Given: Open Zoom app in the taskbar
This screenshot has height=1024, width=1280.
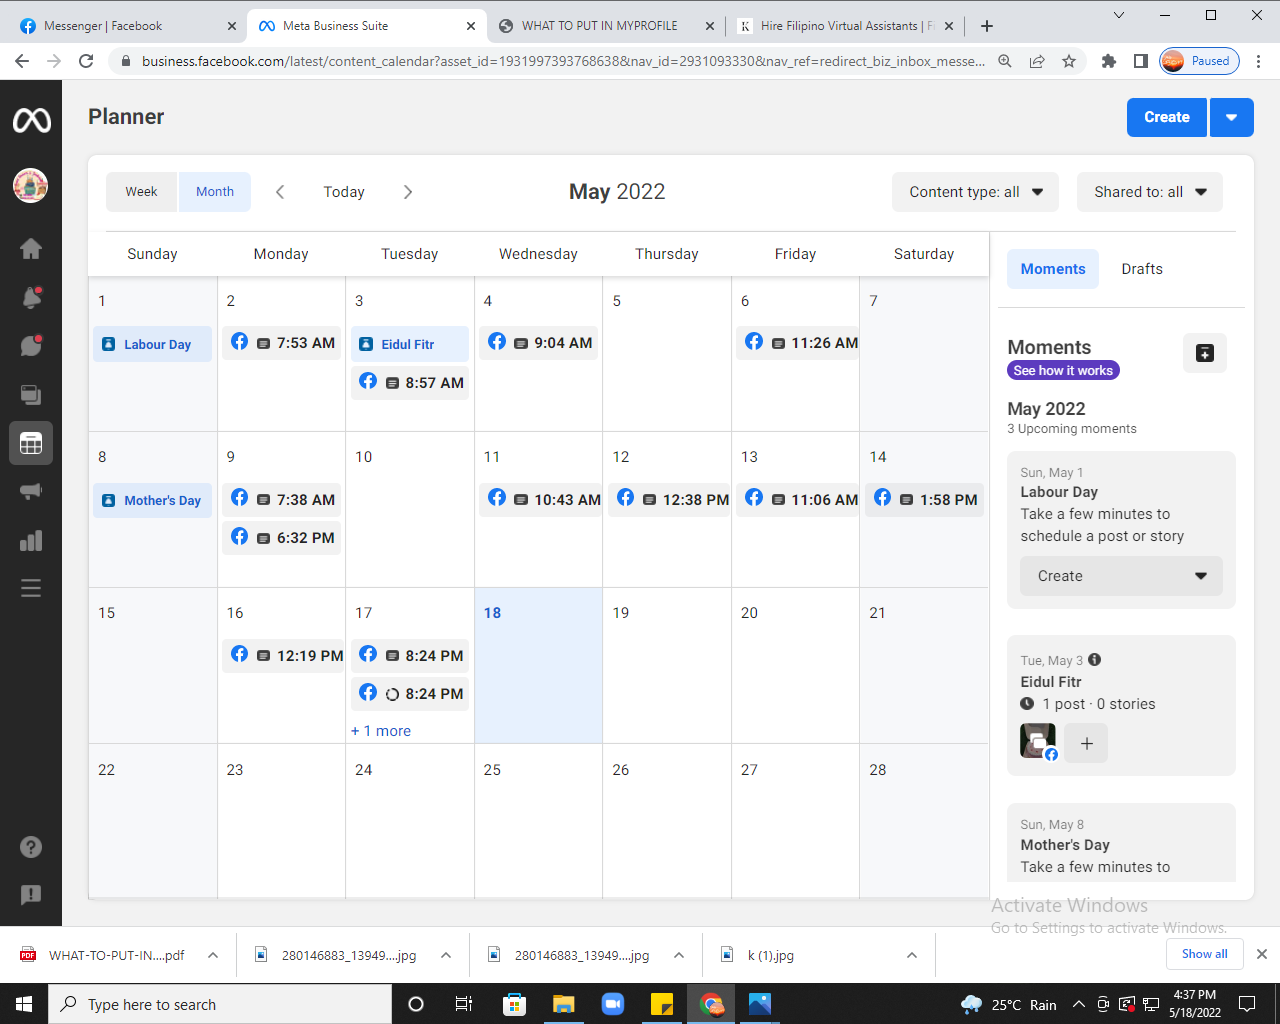Looking at the screenshot, I should (613, 1004).
